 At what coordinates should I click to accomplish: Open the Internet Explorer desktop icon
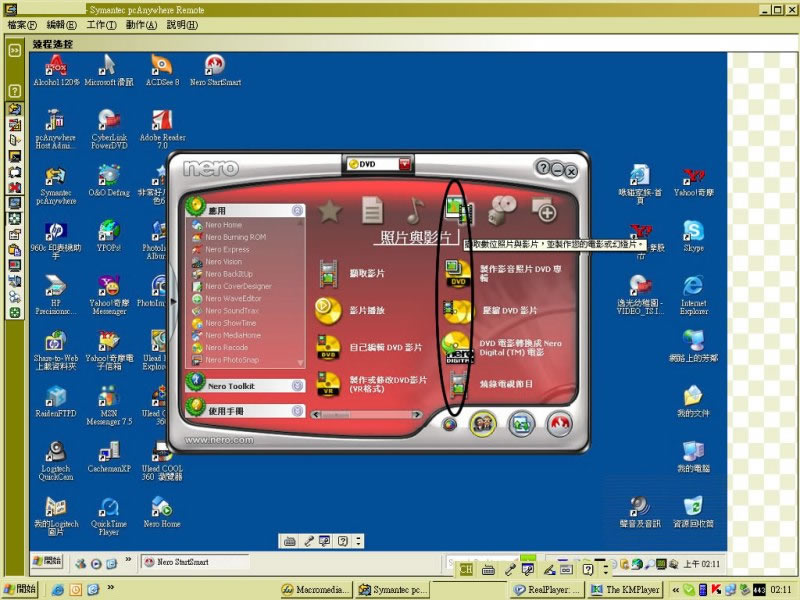[693, 295]
